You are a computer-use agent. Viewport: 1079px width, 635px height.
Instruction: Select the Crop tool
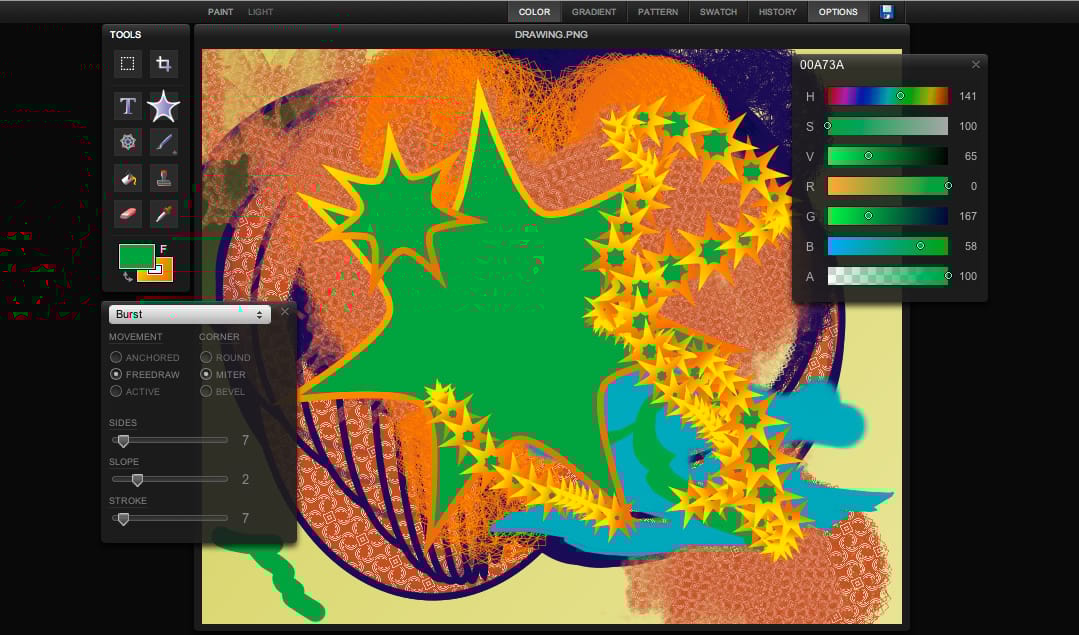pos(163,64)
